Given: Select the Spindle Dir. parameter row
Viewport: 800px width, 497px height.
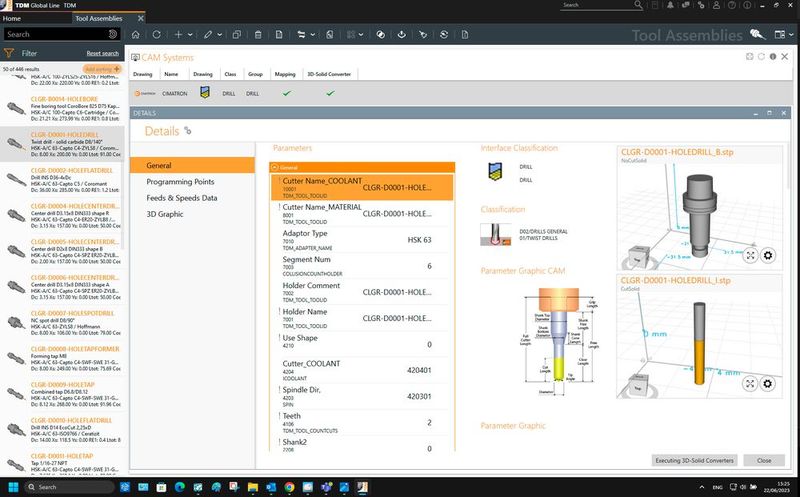Looking at the screenshot, I should (x=362, y=396).
